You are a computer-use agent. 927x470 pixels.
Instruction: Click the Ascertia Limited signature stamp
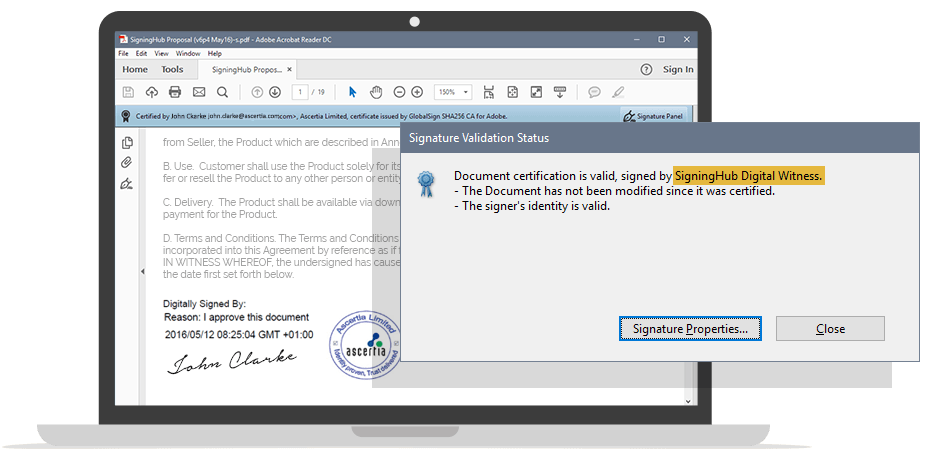coord(367,345)
